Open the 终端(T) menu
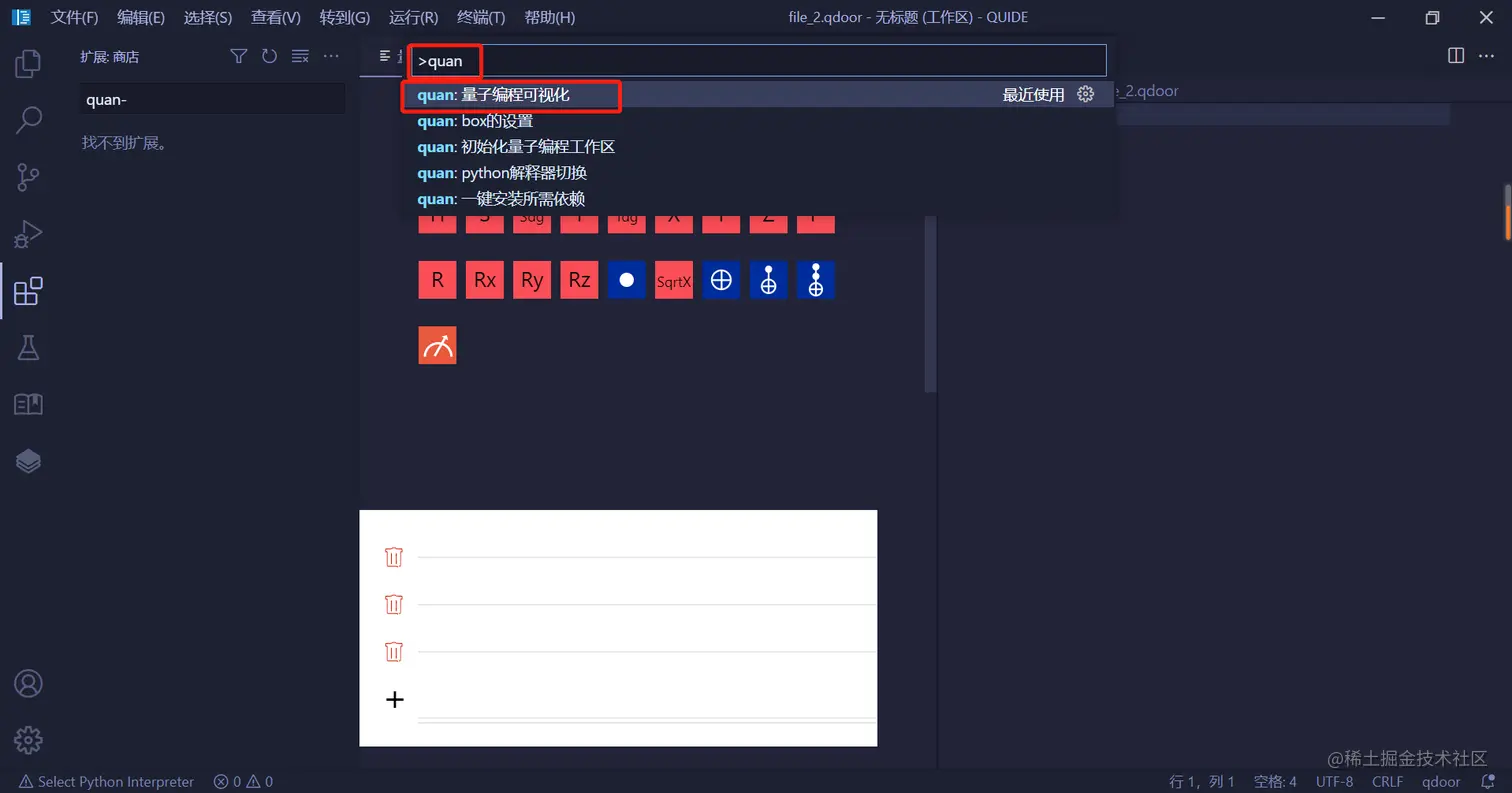Viewport: 1512px width, 793px height. (x=481, y=18)
